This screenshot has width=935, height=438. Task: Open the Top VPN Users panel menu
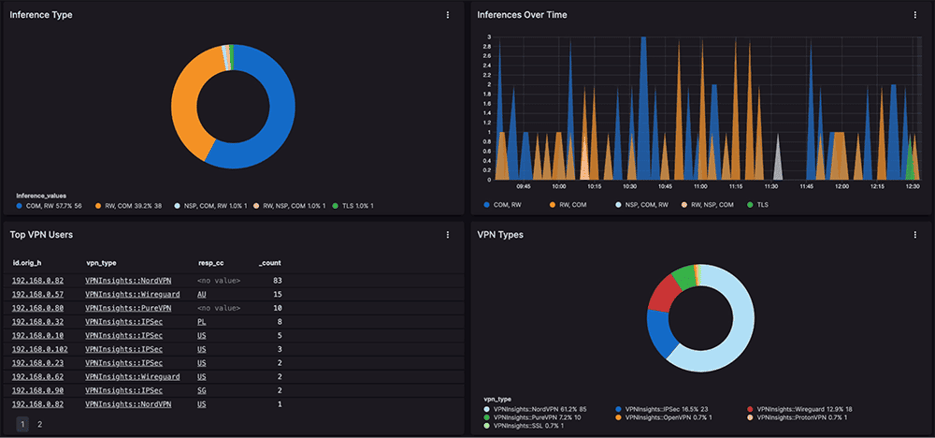[x=447, y=235]
